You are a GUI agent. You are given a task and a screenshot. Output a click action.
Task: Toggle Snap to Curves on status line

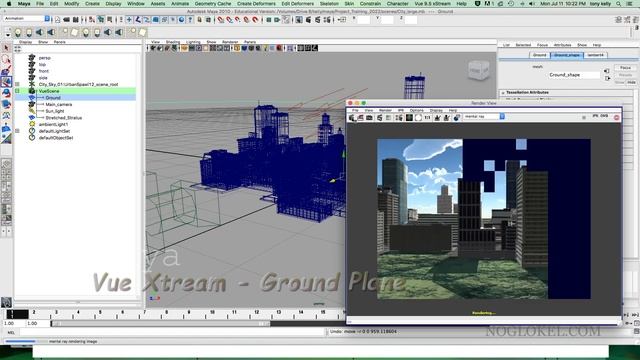pyautogui.click(x=229, y=19)
